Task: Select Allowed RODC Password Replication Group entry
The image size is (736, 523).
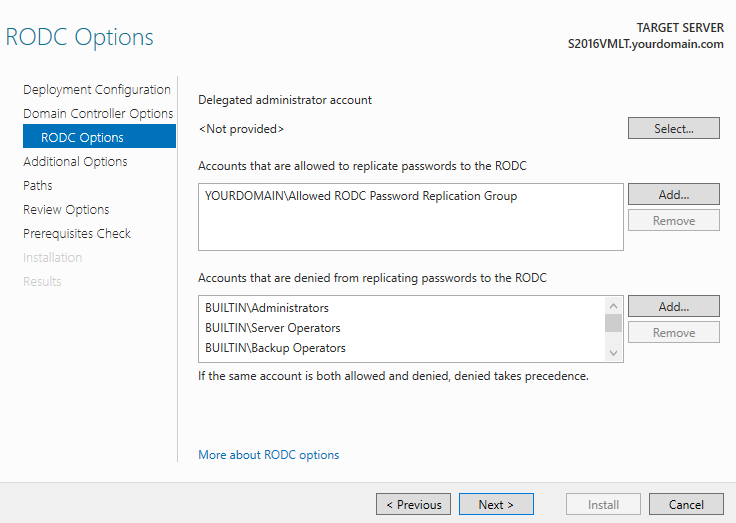Action: click(361, 197)
